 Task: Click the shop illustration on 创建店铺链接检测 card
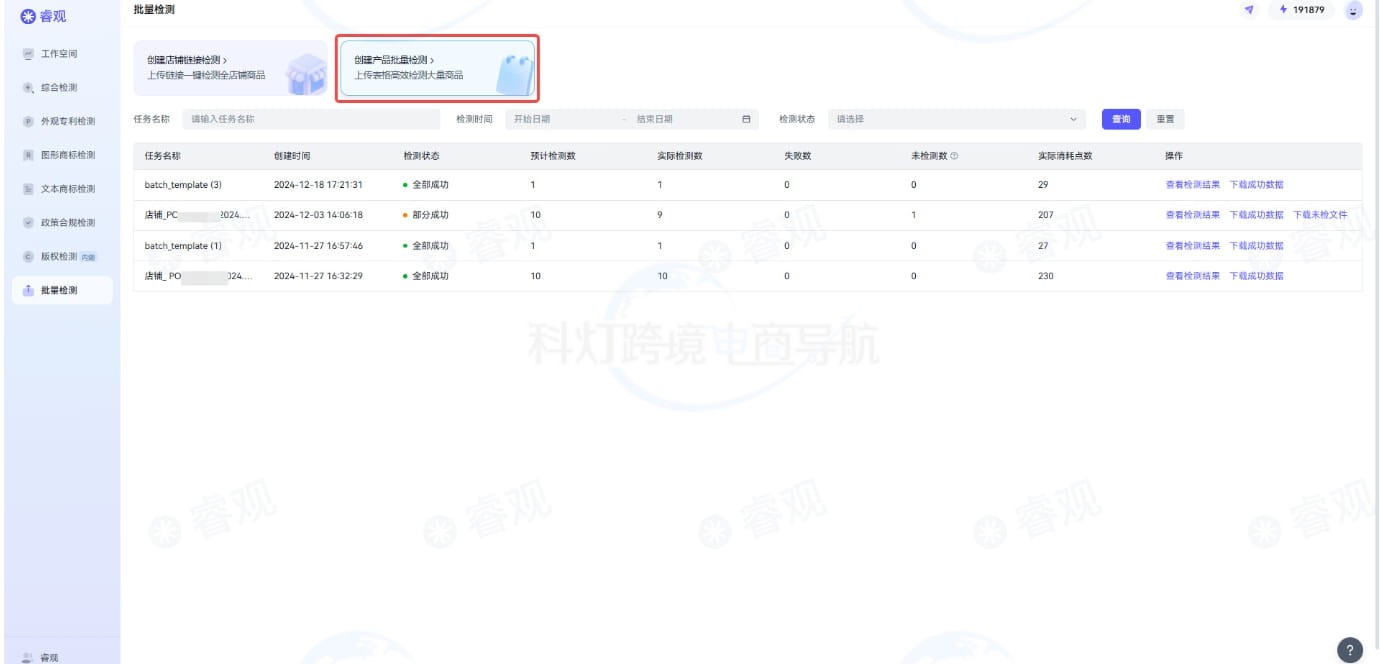(303, 72)
